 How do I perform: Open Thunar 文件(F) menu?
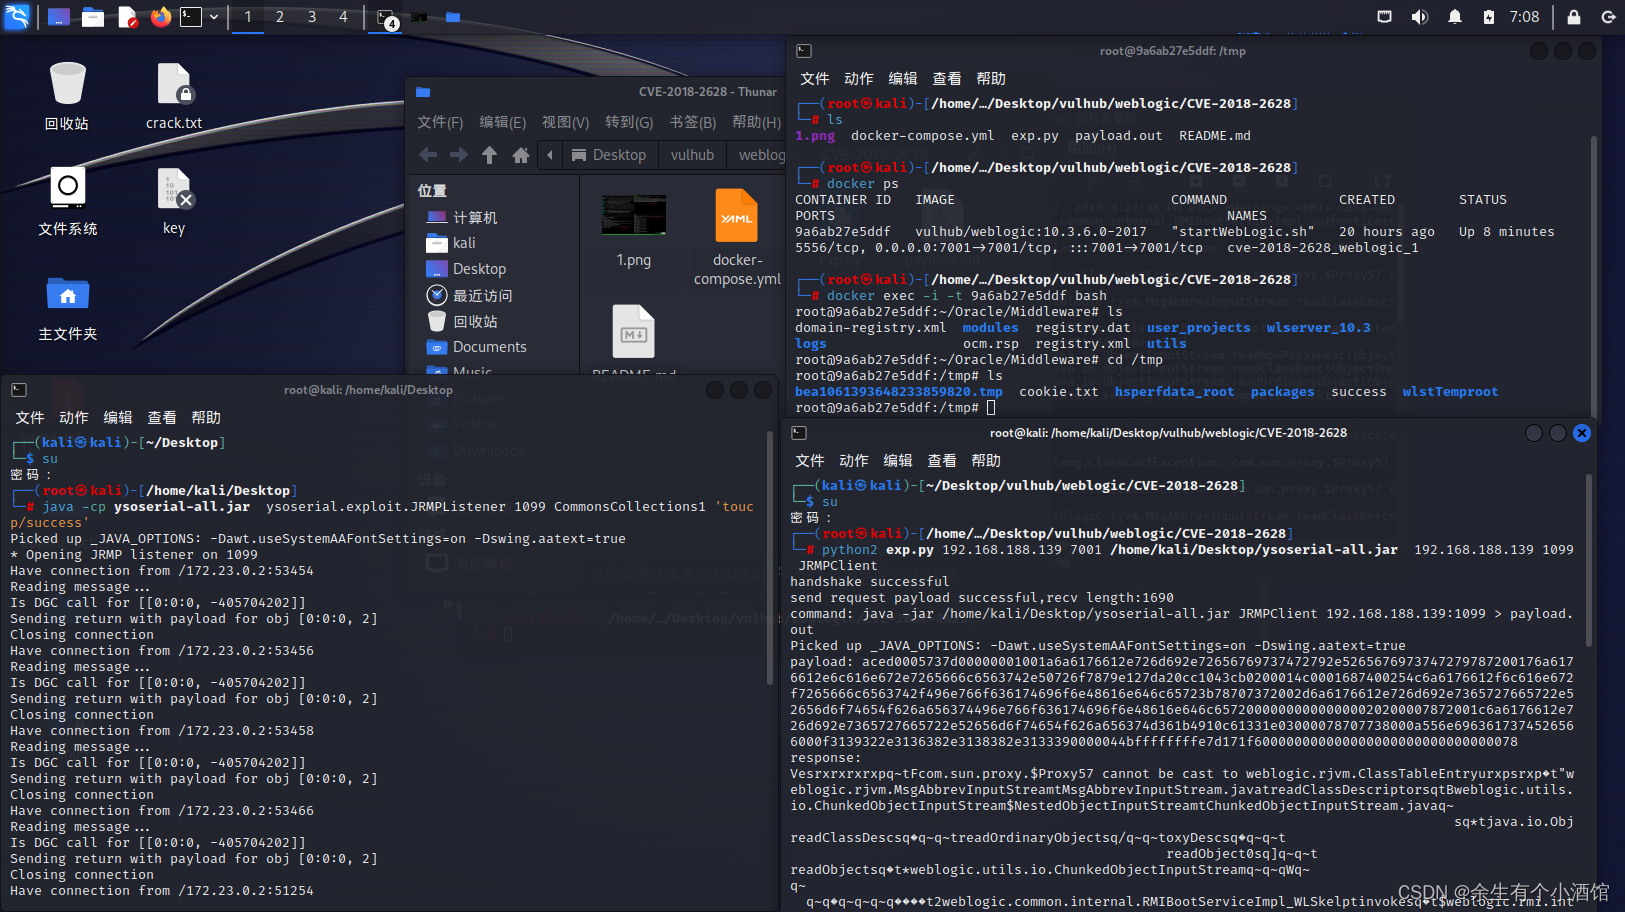(440, 122)
